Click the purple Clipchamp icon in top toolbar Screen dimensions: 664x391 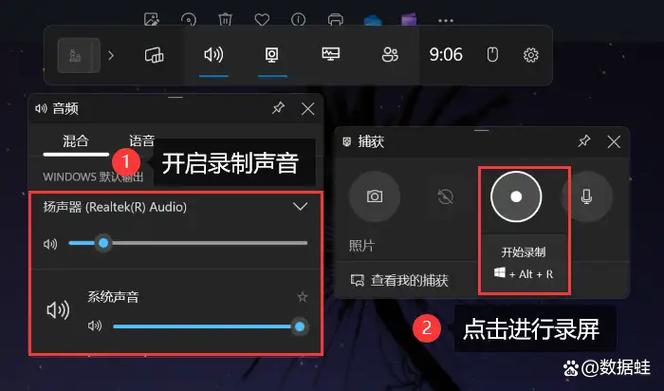[409, 19]
